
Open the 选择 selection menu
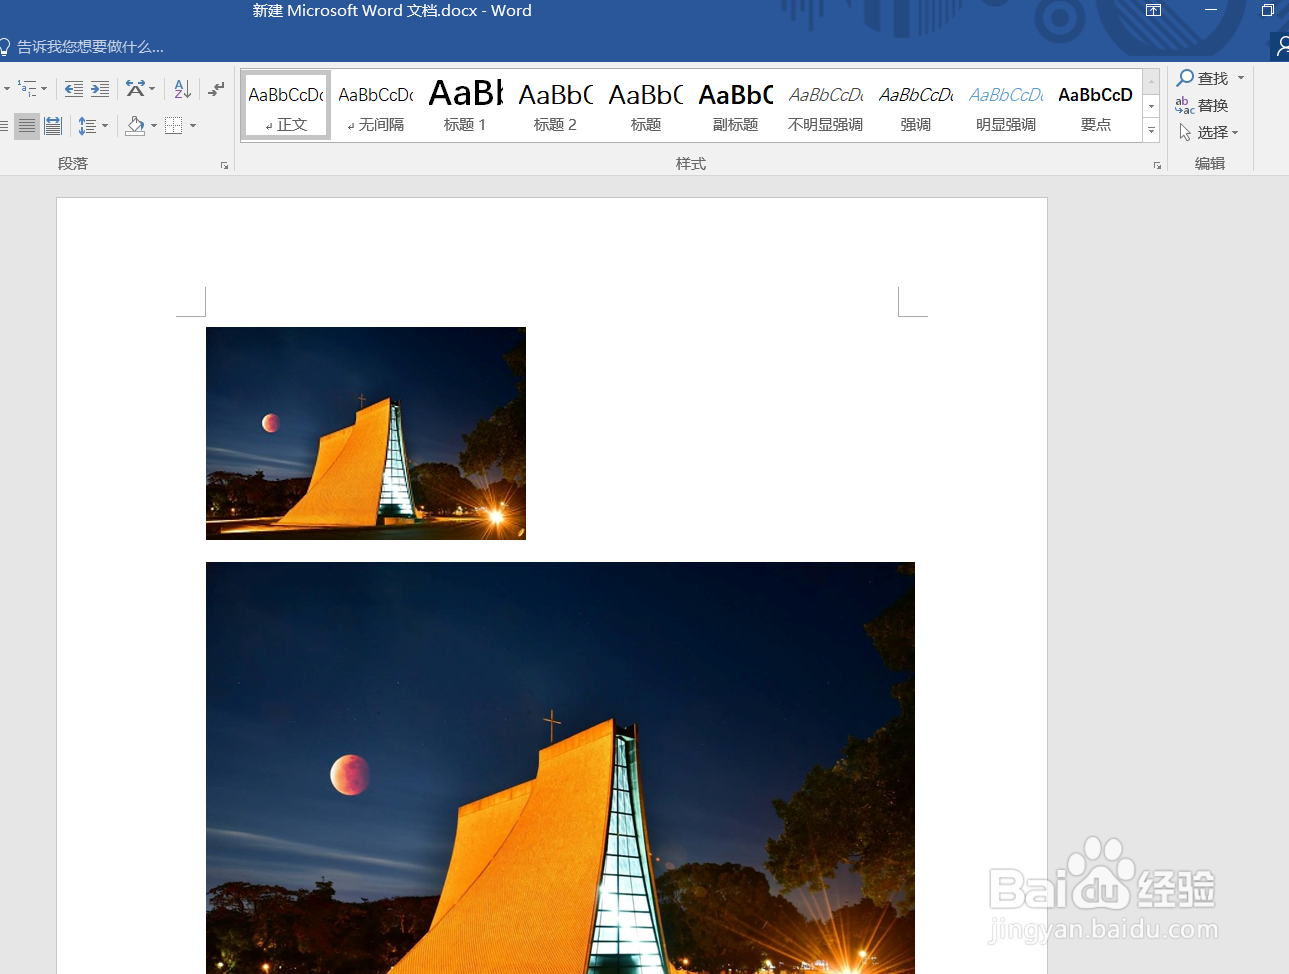pyautogui.click(x=1209, y=132)
